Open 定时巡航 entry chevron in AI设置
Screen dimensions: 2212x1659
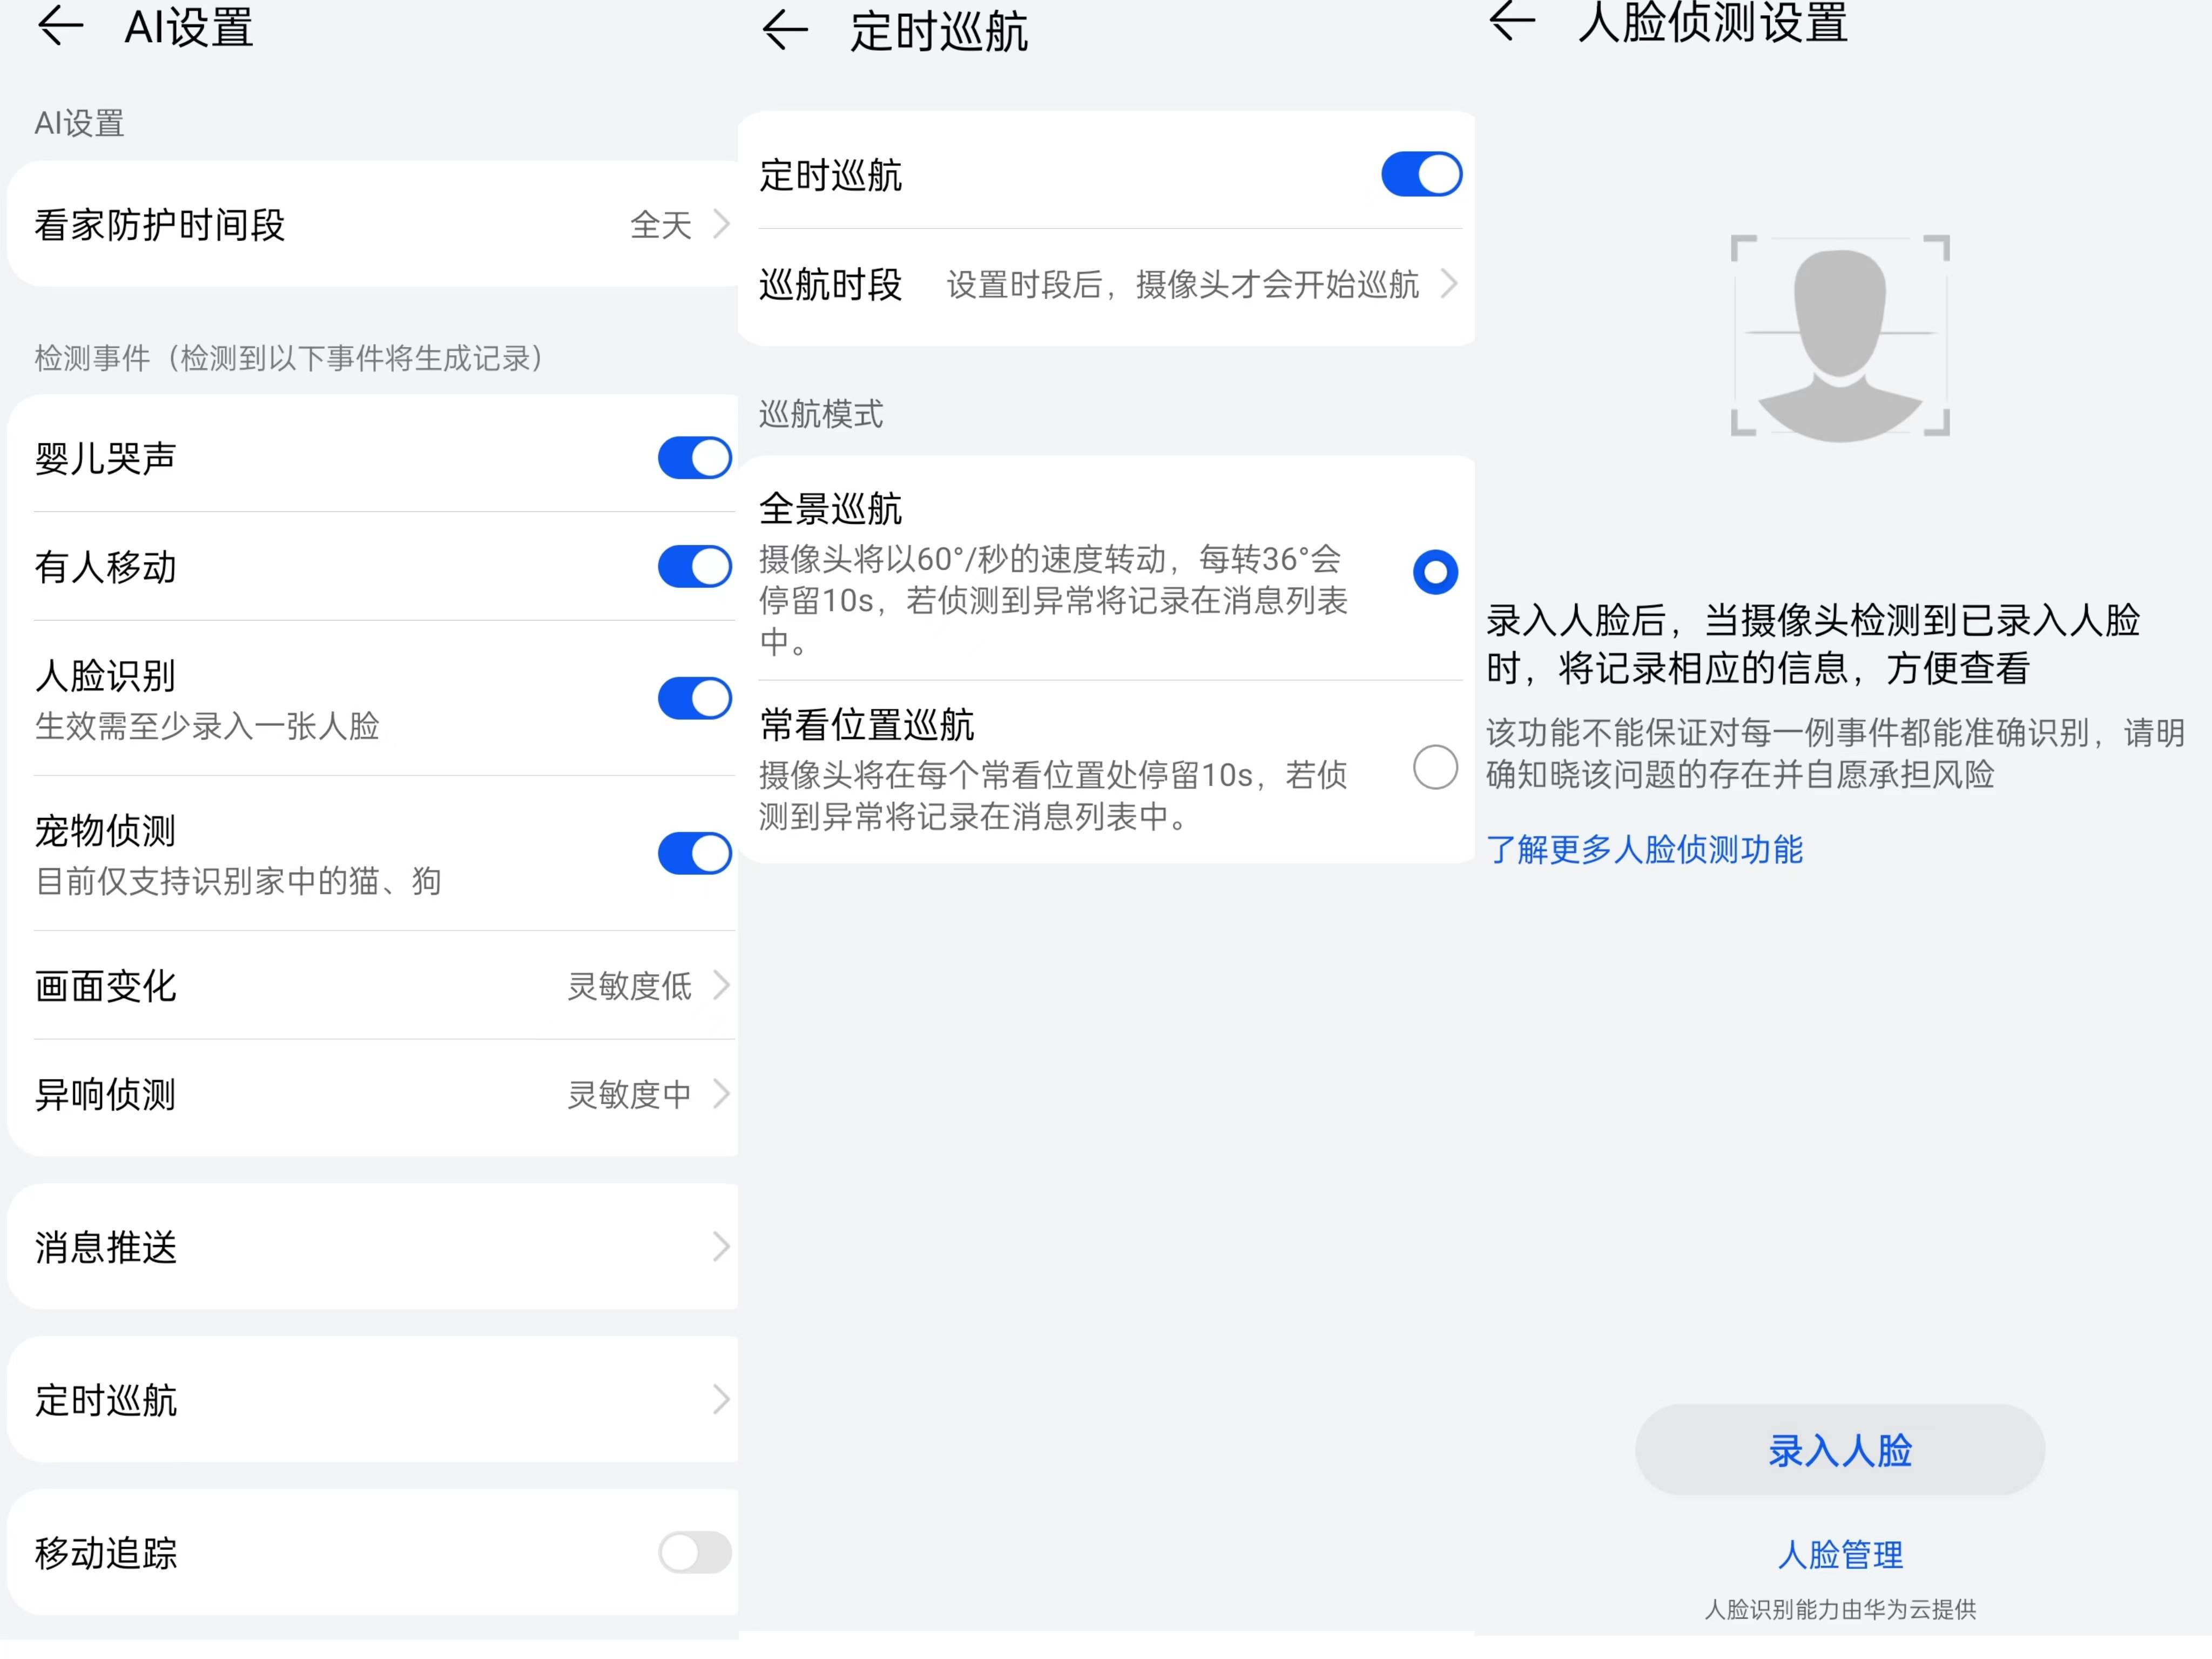tap(721, 1399)
